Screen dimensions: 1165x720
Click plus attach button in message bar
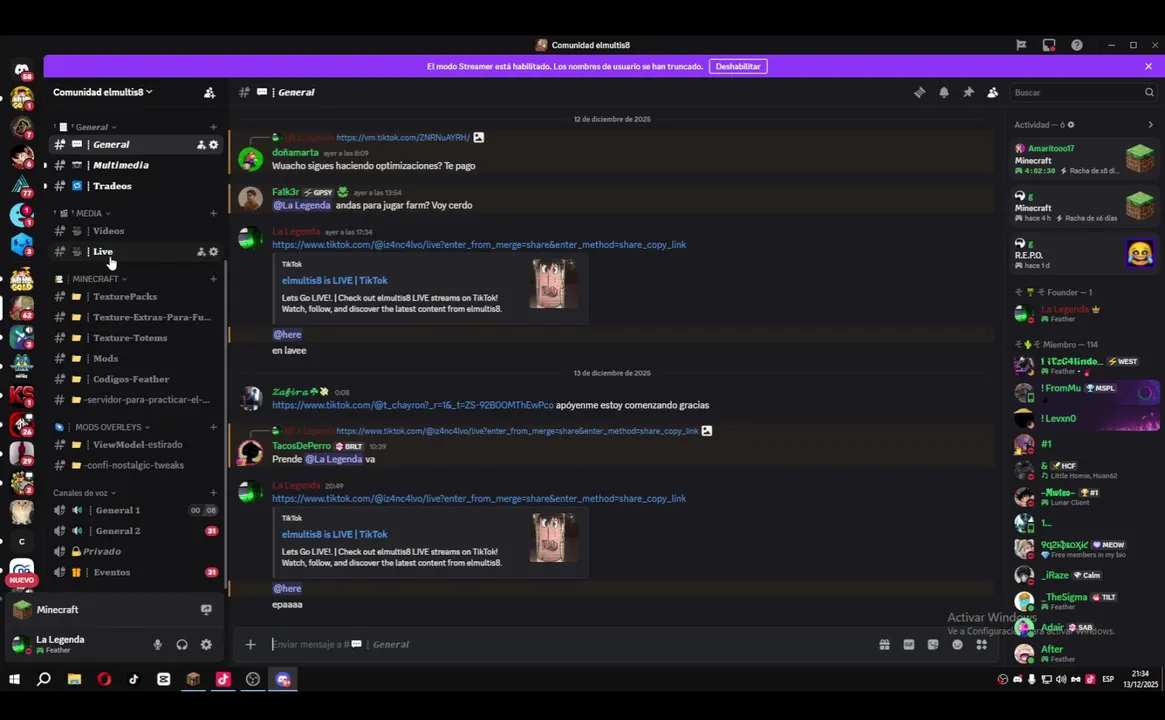point(250,644)
